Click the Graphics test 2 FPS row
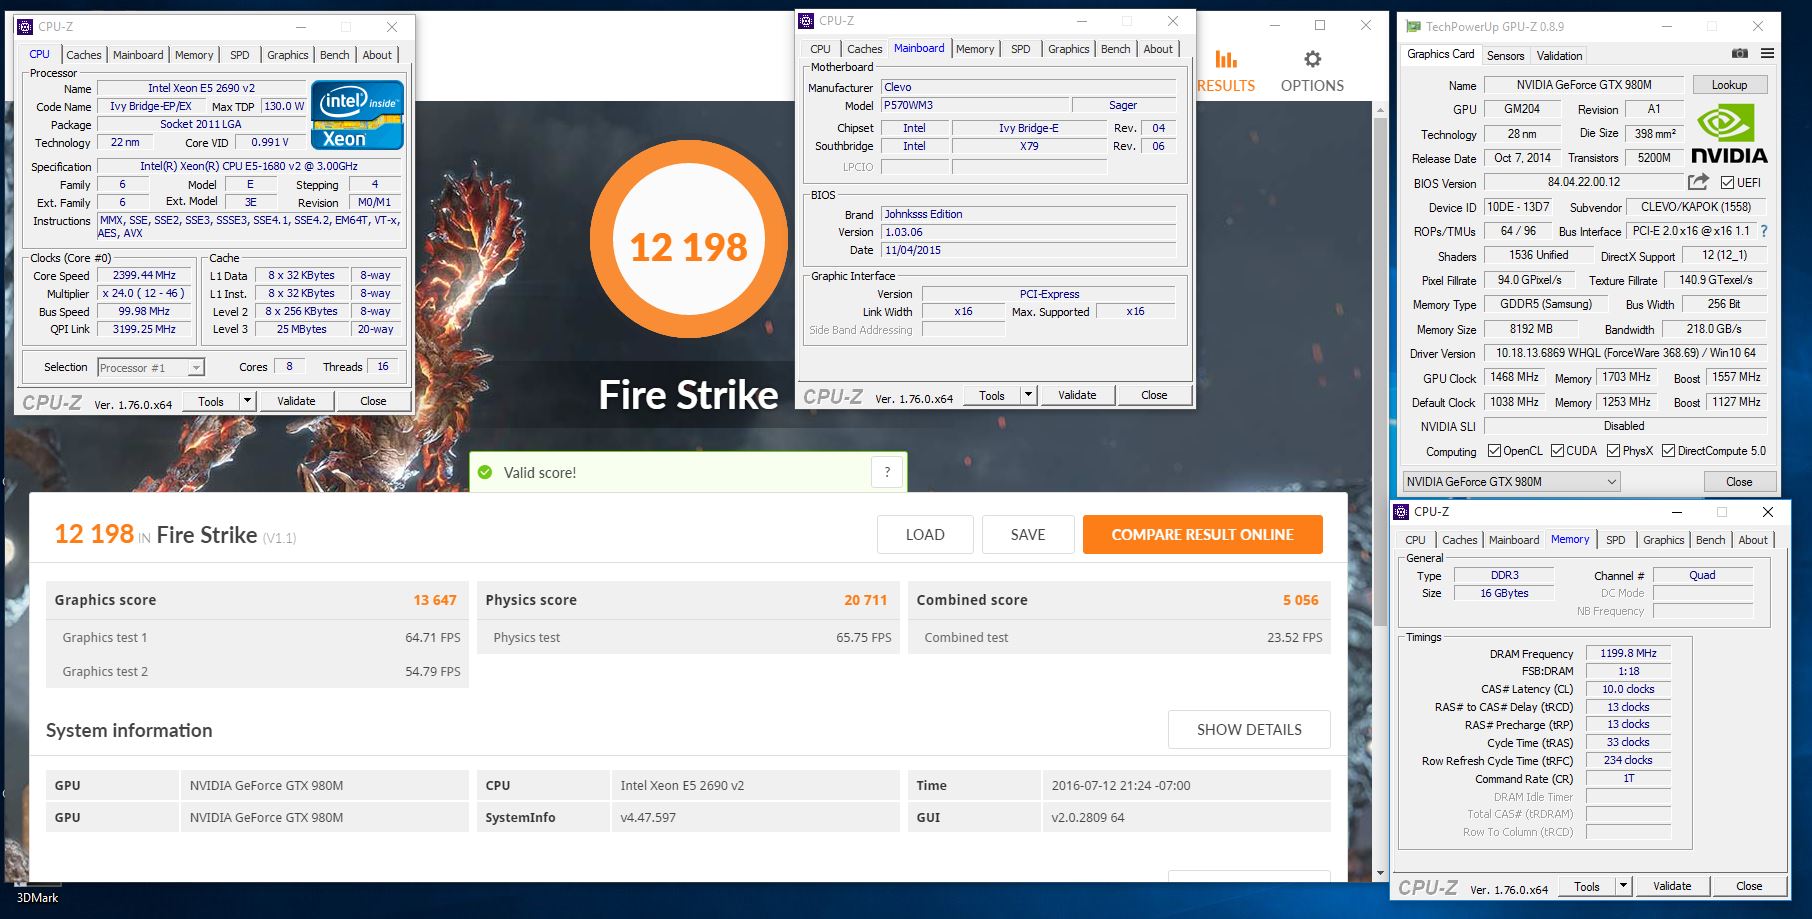This screenshot has width=1812, height=919. pos(257,671)
